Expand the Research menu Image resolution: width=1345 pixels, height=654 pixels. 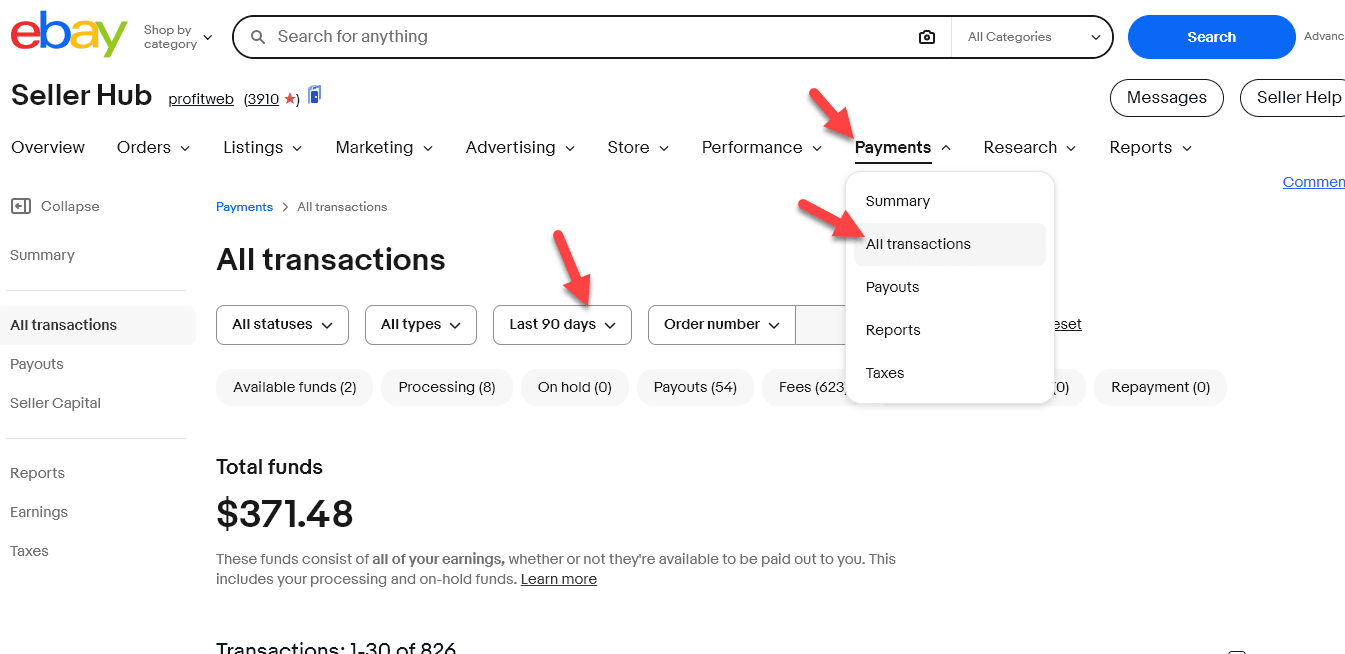[1030, 147]
